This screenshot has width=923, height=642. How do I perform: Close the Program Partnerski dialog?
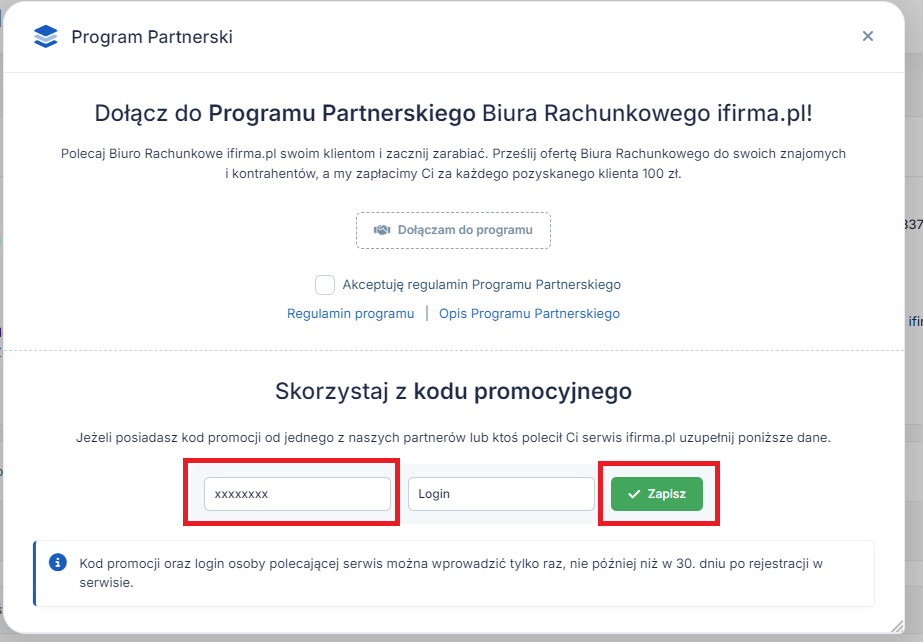(868, 36)
